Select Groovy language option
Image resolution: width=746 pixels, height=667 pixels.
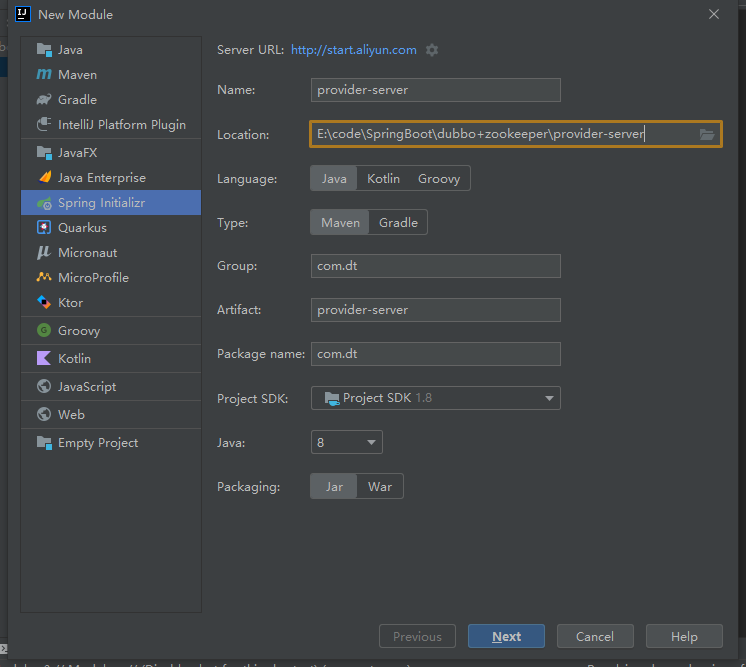pos(439,178)
